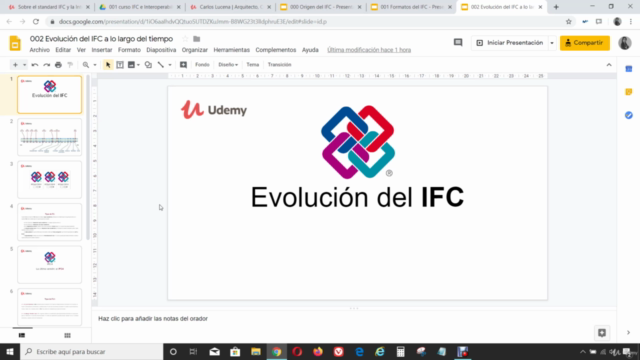
Task: Switch to the 001 Formatos del IFC tab
Action: tap(411, 7)
